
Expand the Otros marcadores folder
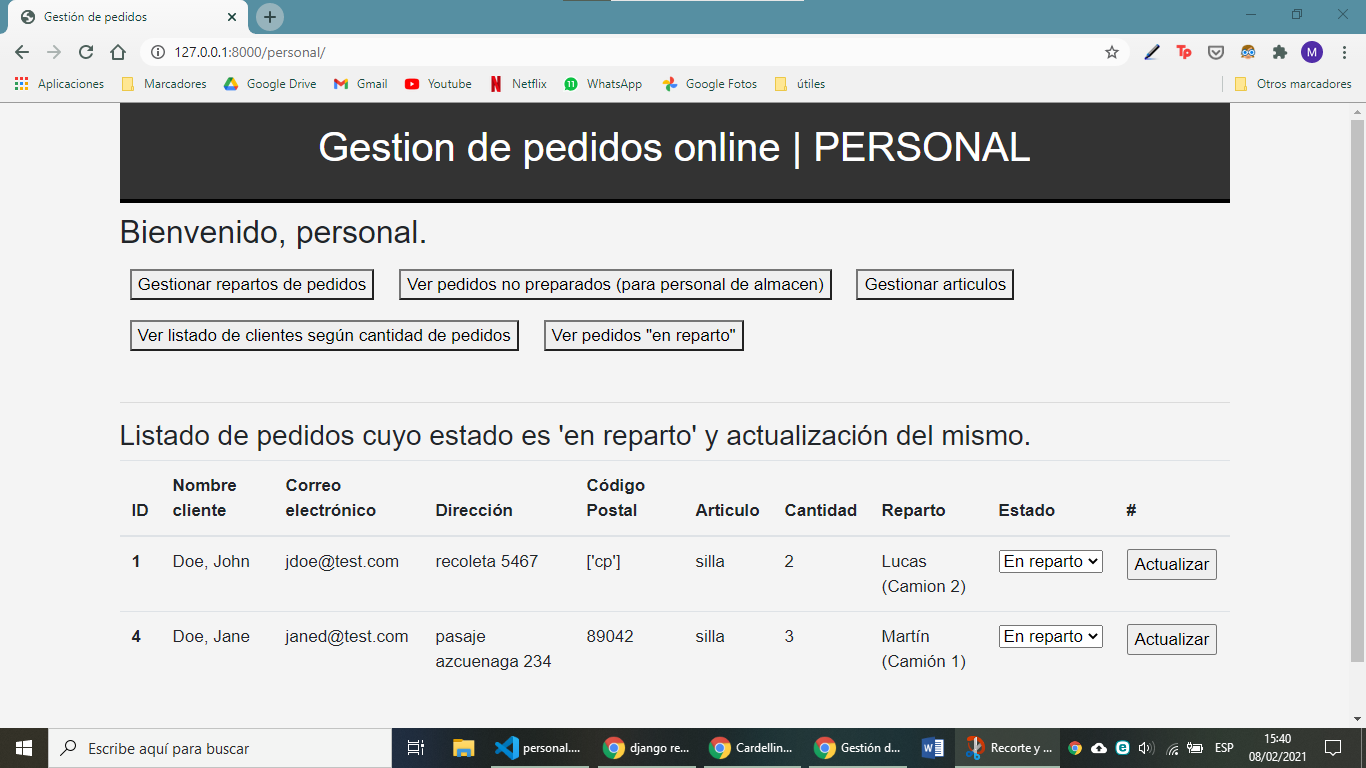[1293, 84]
